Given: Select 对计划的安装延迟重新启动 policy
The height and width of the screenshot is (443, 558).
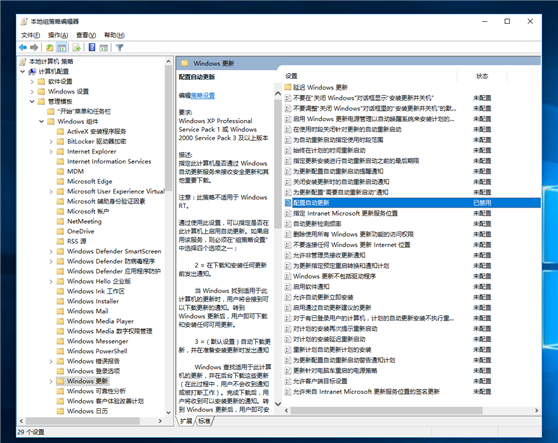Looking at the screenshot, I should [329, 339].
